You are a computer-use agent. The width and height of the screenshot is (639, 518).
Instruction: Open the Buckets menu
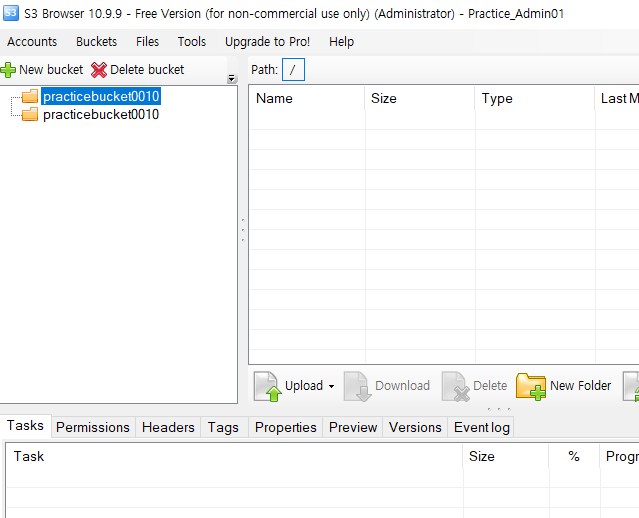pos(97,42)
